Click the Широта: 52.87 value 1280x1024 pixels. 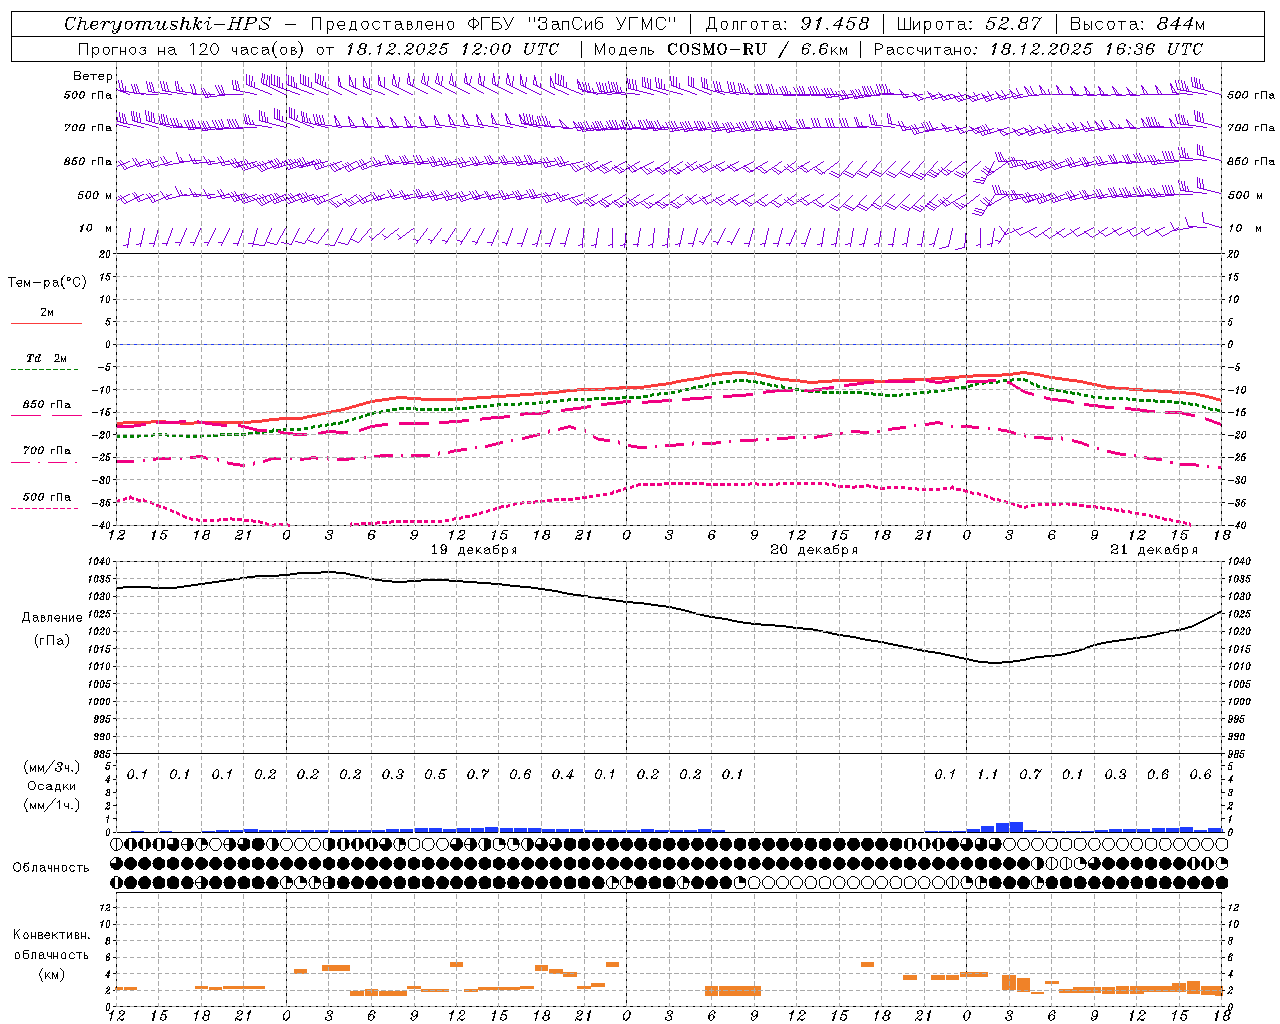click(969, 24)
